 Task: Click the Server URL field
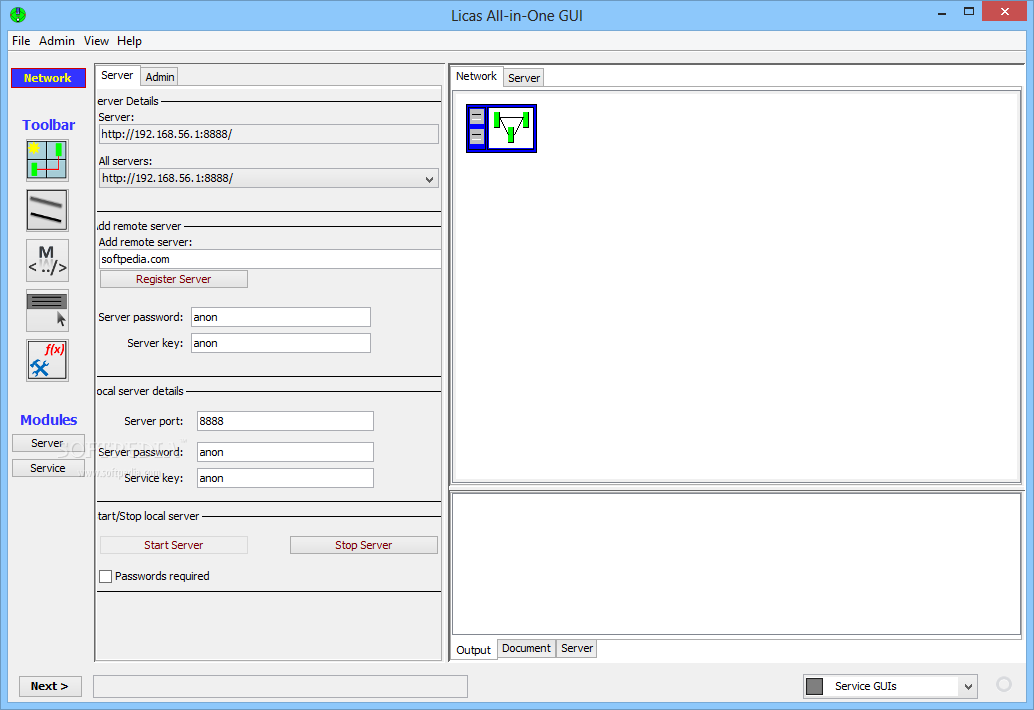point(269,134)
